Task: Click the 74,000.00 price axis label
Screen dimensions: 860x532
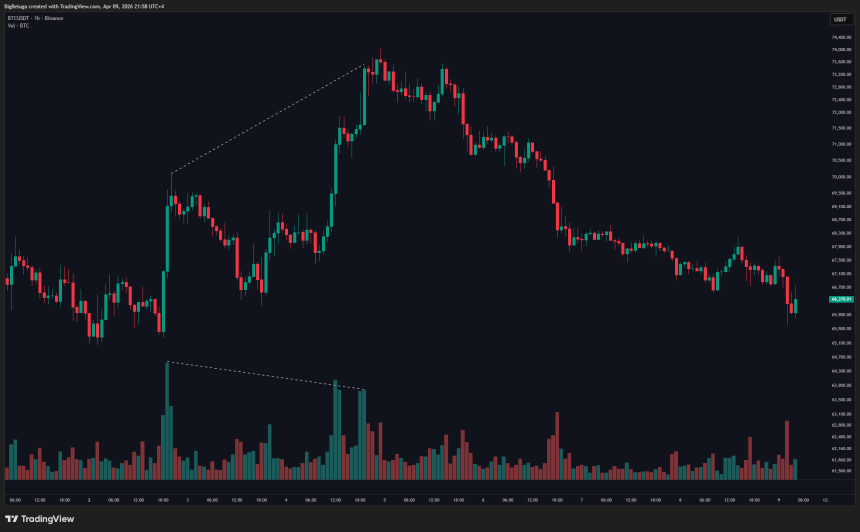Action: pyautogui.click(x=841, y=49)
